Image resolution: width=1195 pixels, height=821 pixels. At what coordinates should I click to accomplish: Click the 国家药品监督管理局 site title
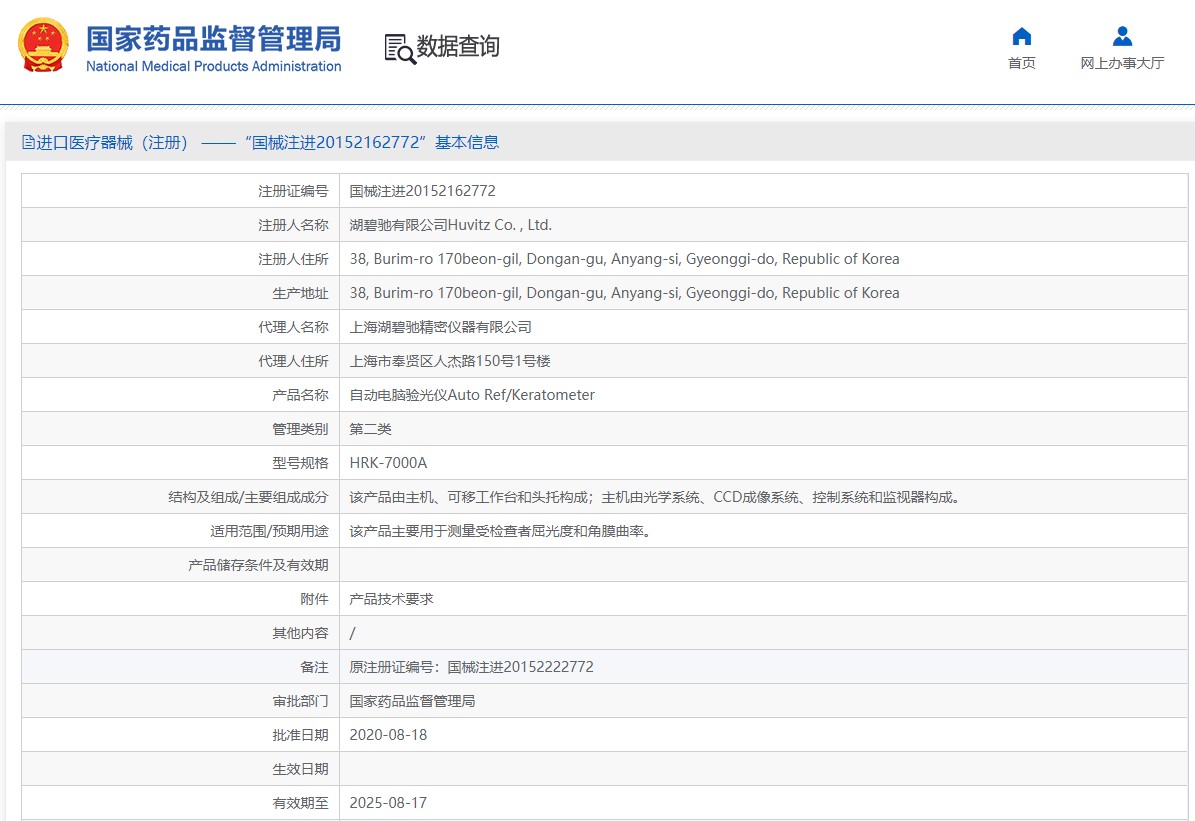(x=213, y=38)
